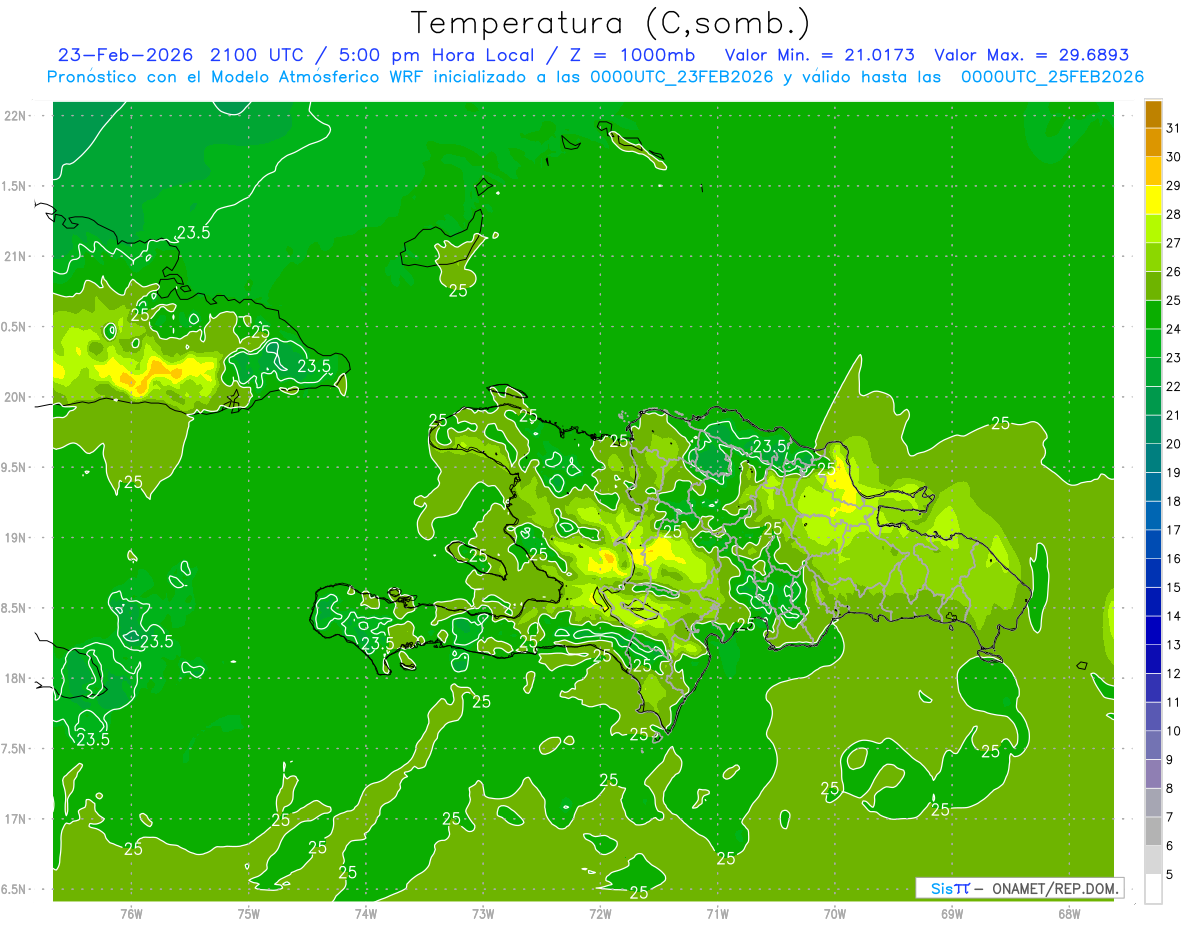Click the colorbar segment between 25 and 26
1200x927 pixels.
1153,286
